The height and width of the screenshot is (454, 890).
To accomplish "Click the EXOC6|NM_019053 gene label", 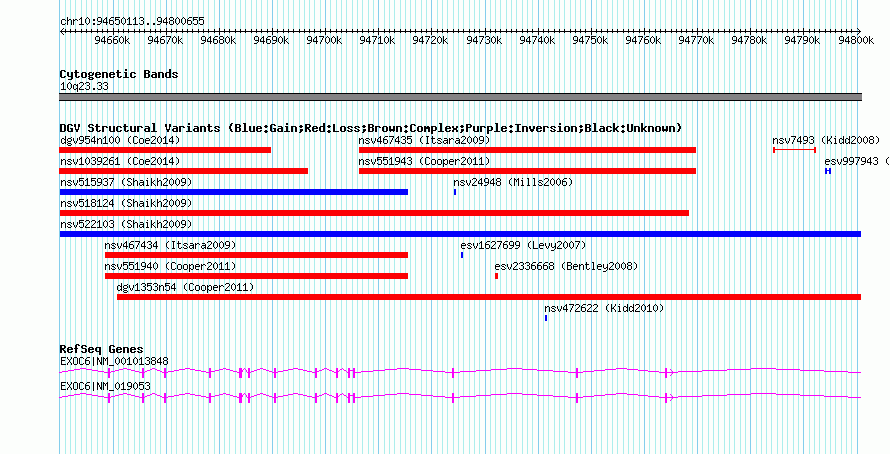I will pyautogui.click(x=105, y=386).
